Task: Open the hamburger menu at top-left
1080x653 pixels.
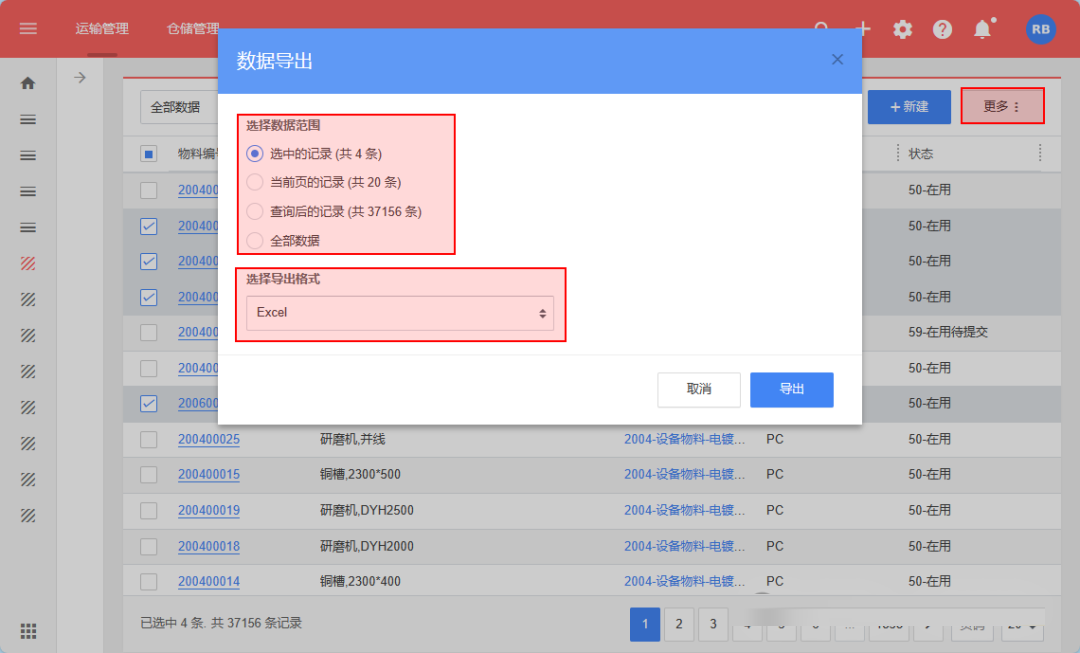Action: [28, 29]
